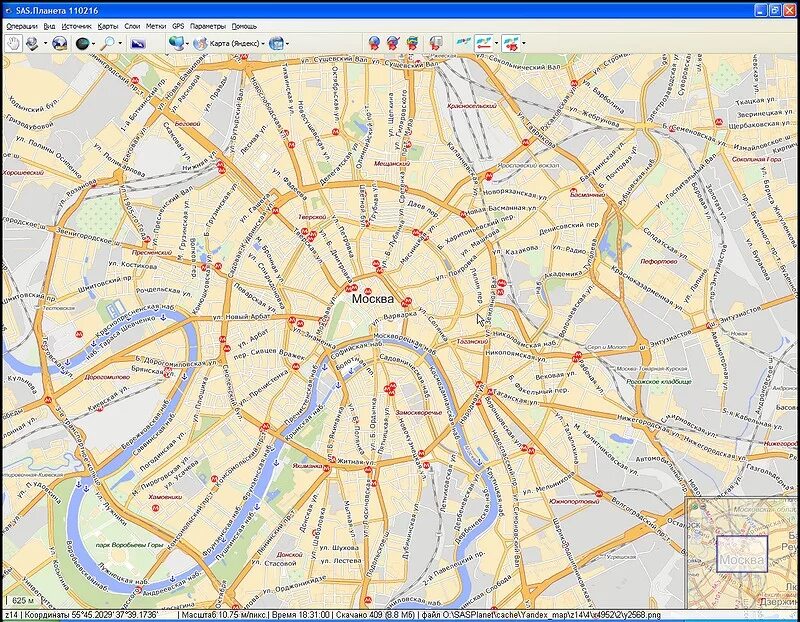This screenshot has width=800, height=622.
Task: Expand the GPS track dropdown arrow
Action: [496, 43]
